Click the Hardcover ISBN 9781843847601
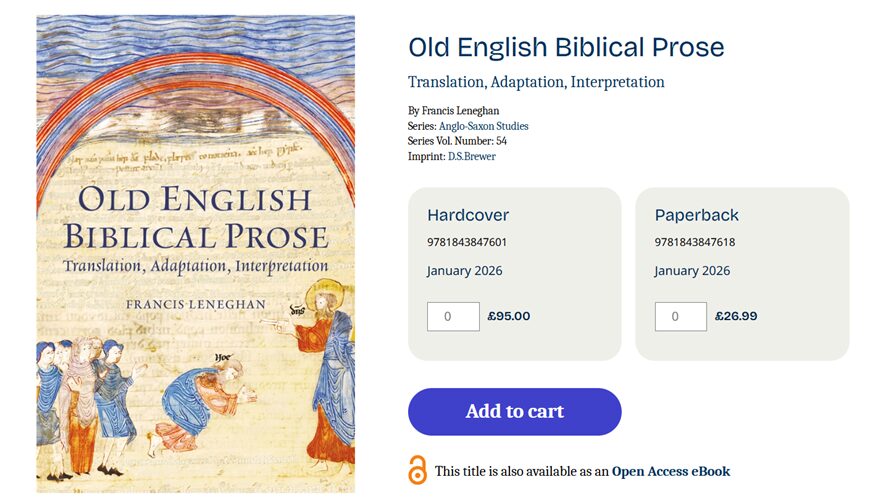Image resolution: width=886 pixels, height=503 pixels. (x=467, y=242)
